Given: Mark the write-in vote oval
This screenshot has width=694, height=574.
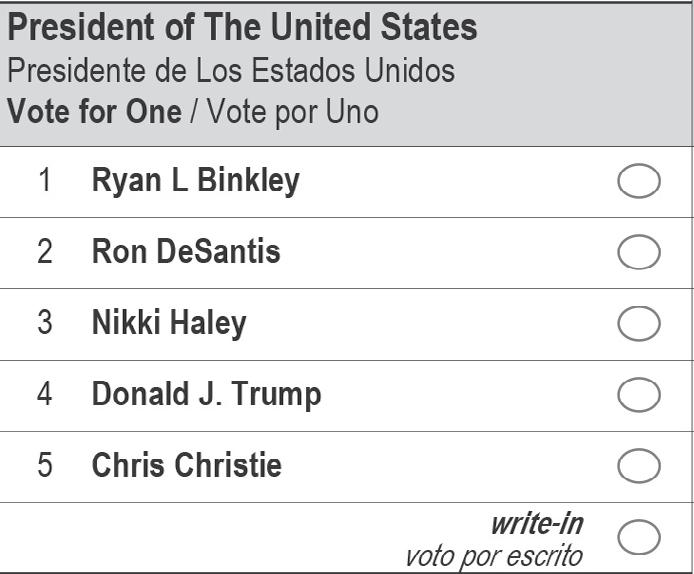Looking at the screenshot, I should click(x=639, y=537).
